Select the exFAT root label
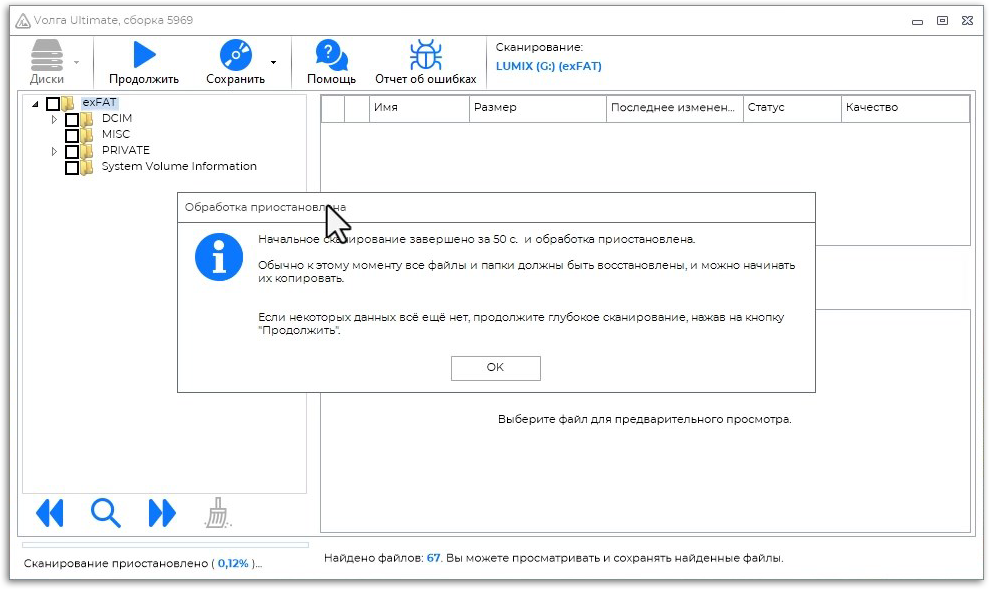 click(x=99, y=102)
